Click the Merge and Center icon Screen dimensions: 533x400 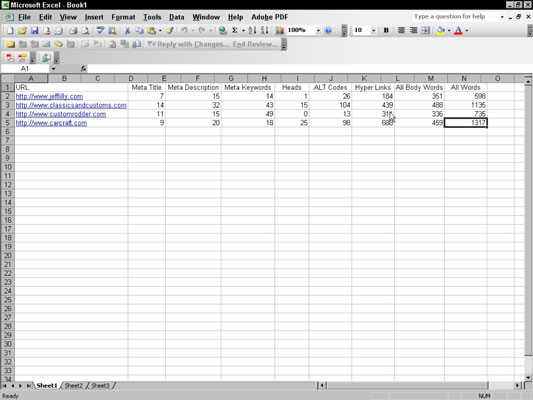426,31
